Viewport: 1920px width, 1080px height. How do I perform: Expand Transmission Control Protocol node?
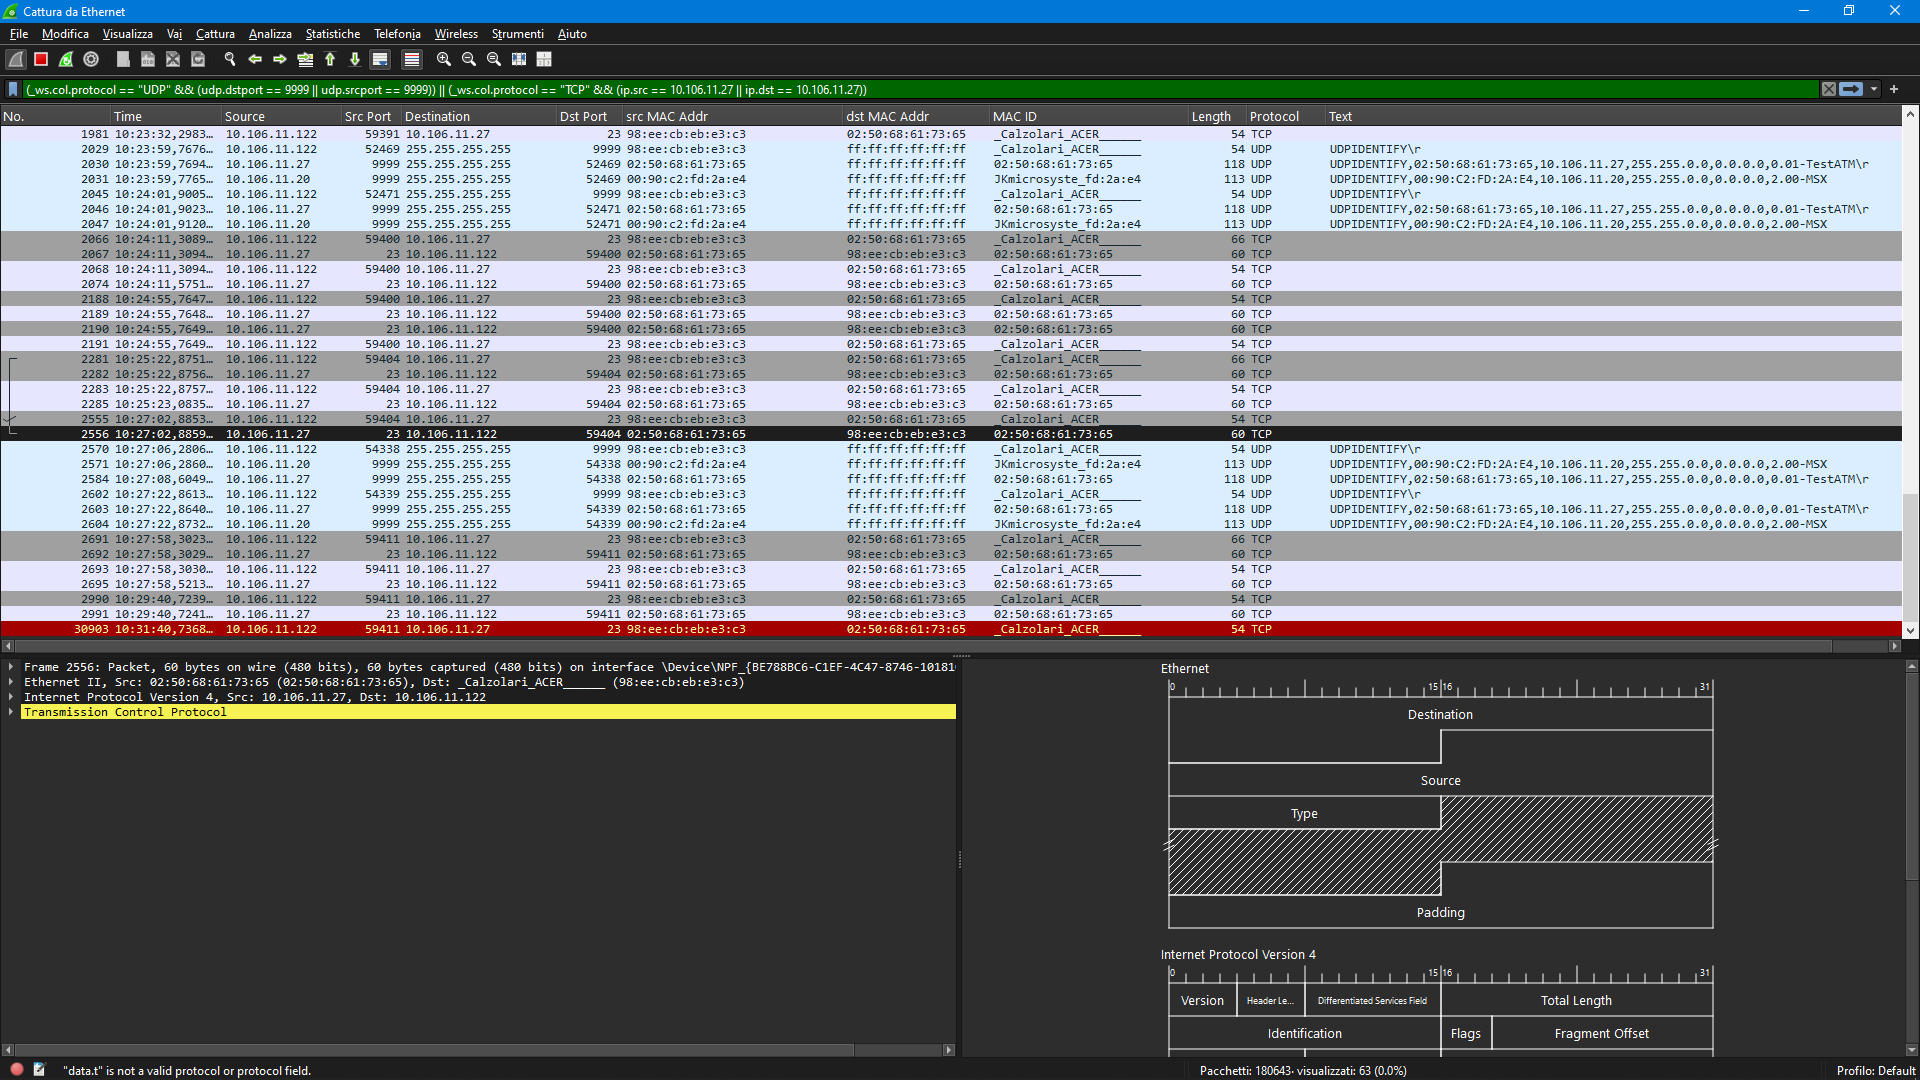11,712
